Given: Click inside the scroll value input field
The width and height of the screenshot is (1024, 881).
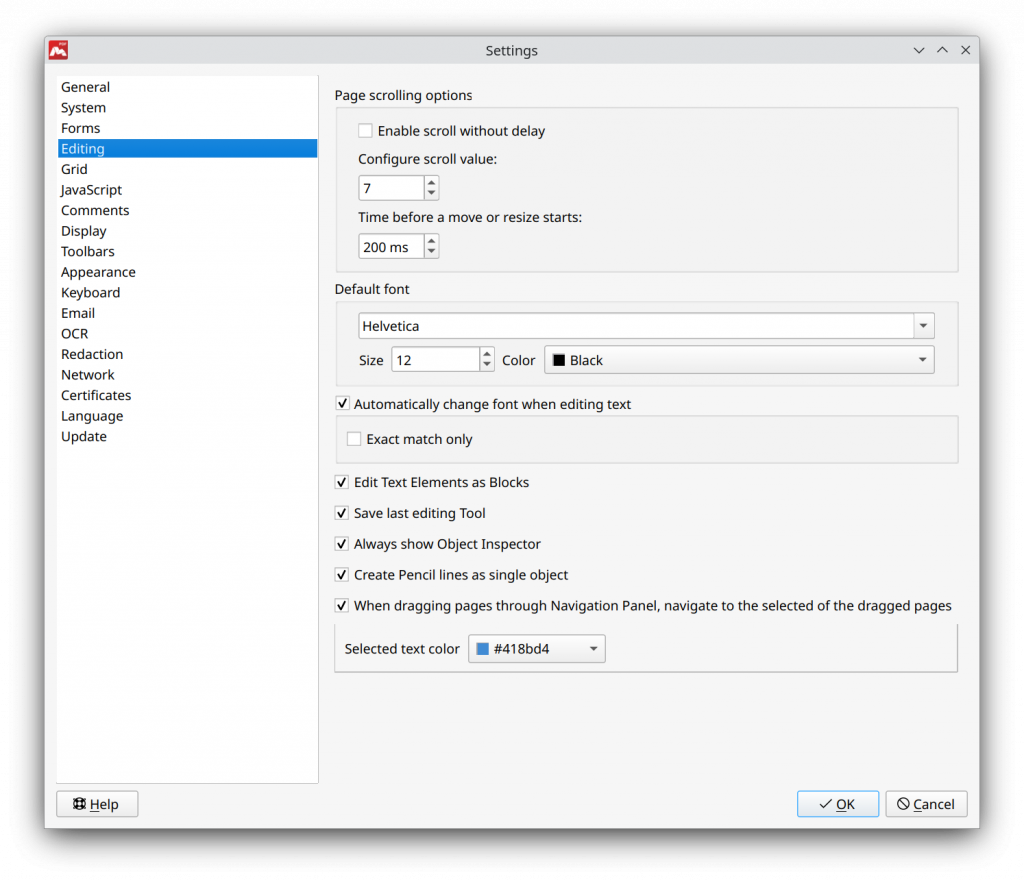Looking at the screenshot, I should [390, 187].
